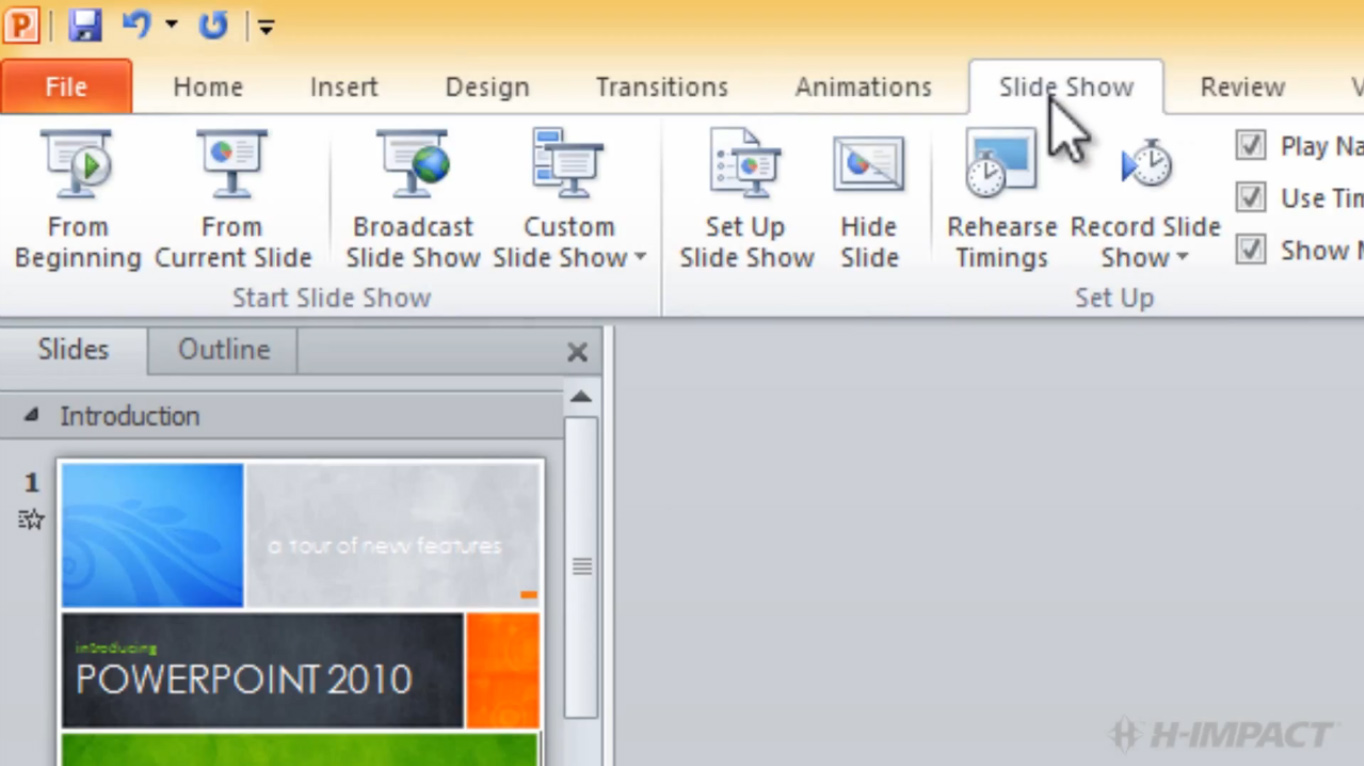The height and width of the screenshot is (766, 1364).
Task: Click the Record Slide Show stopwatch icon
Action: (1146, 165)
